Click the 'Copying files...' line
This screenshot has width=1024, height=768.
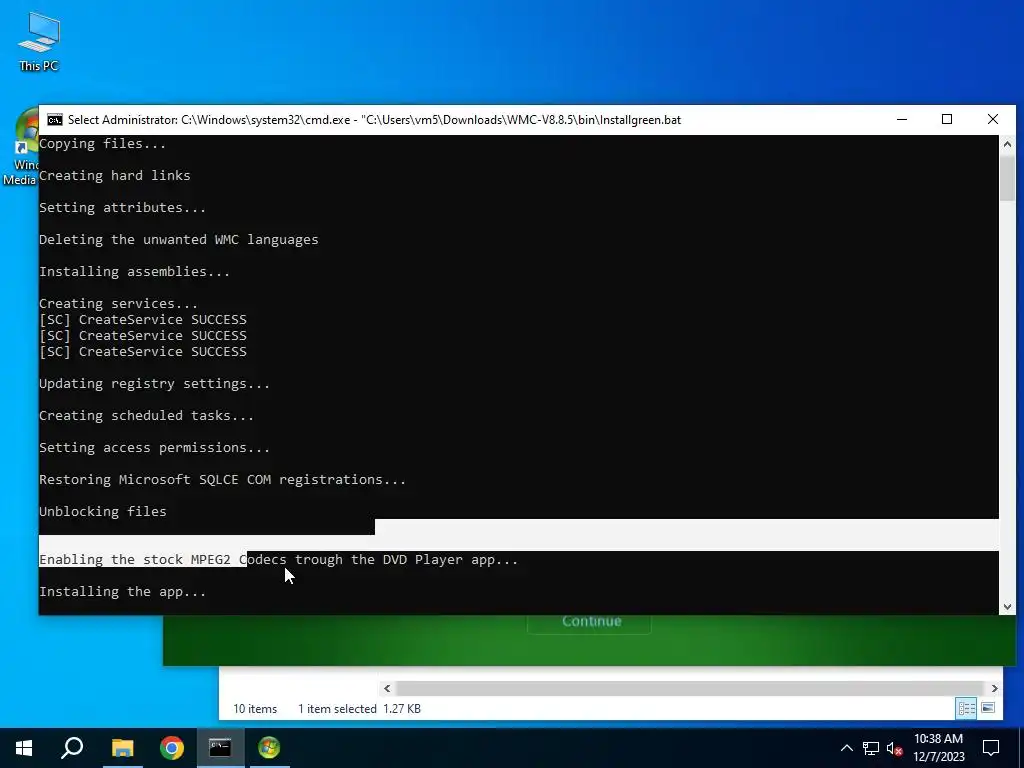pyautogui.click(x=103, y=144)
